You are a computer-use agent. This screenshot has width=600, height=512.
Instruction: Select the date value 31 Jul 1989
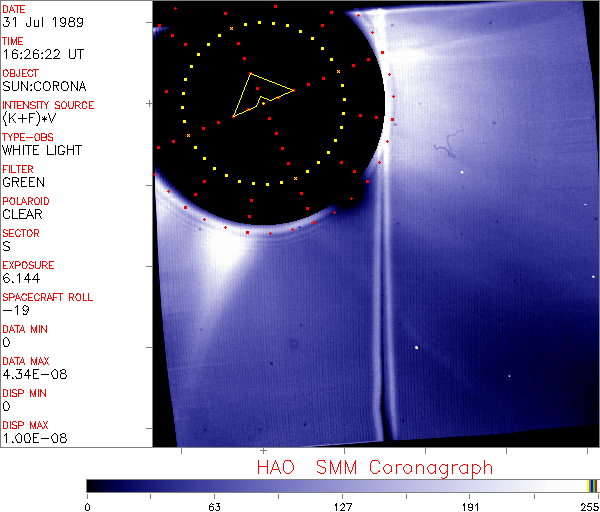43,22
